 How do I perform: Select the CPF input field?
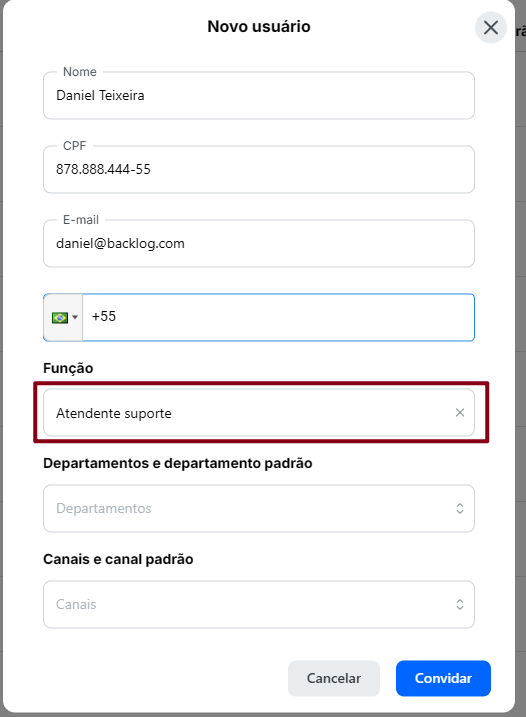(259, 170)
